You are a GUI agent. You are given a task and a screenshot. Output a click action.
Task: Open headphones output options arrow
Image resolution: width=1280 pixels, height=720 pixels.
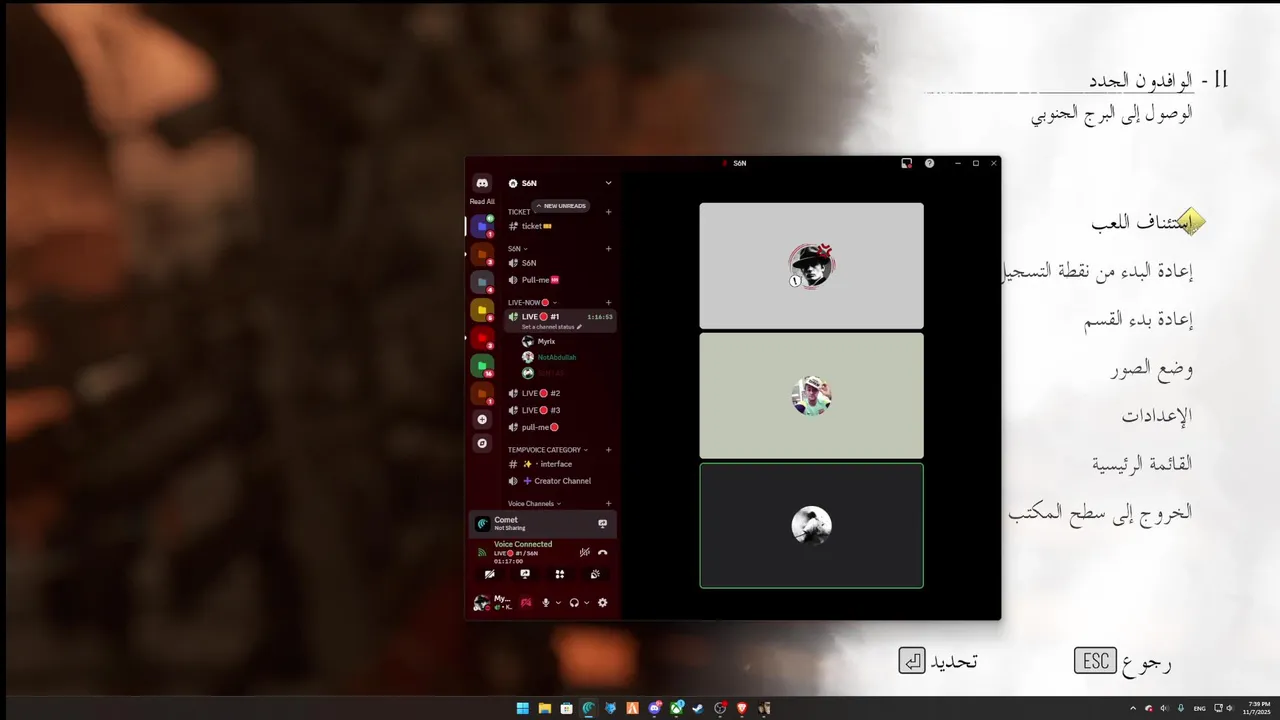click(586, 602)
